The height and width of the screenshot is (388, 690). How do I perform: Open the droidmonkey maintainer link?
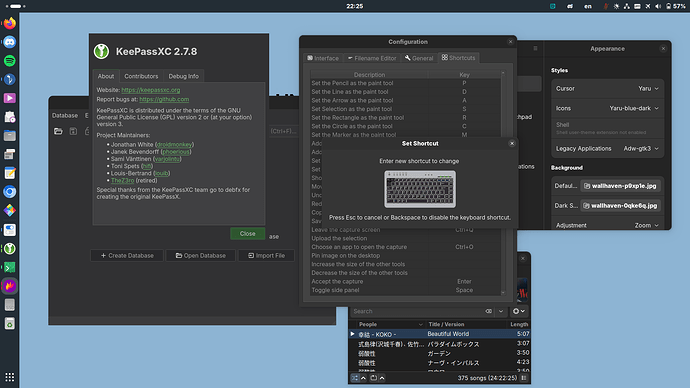coord(174,144)
